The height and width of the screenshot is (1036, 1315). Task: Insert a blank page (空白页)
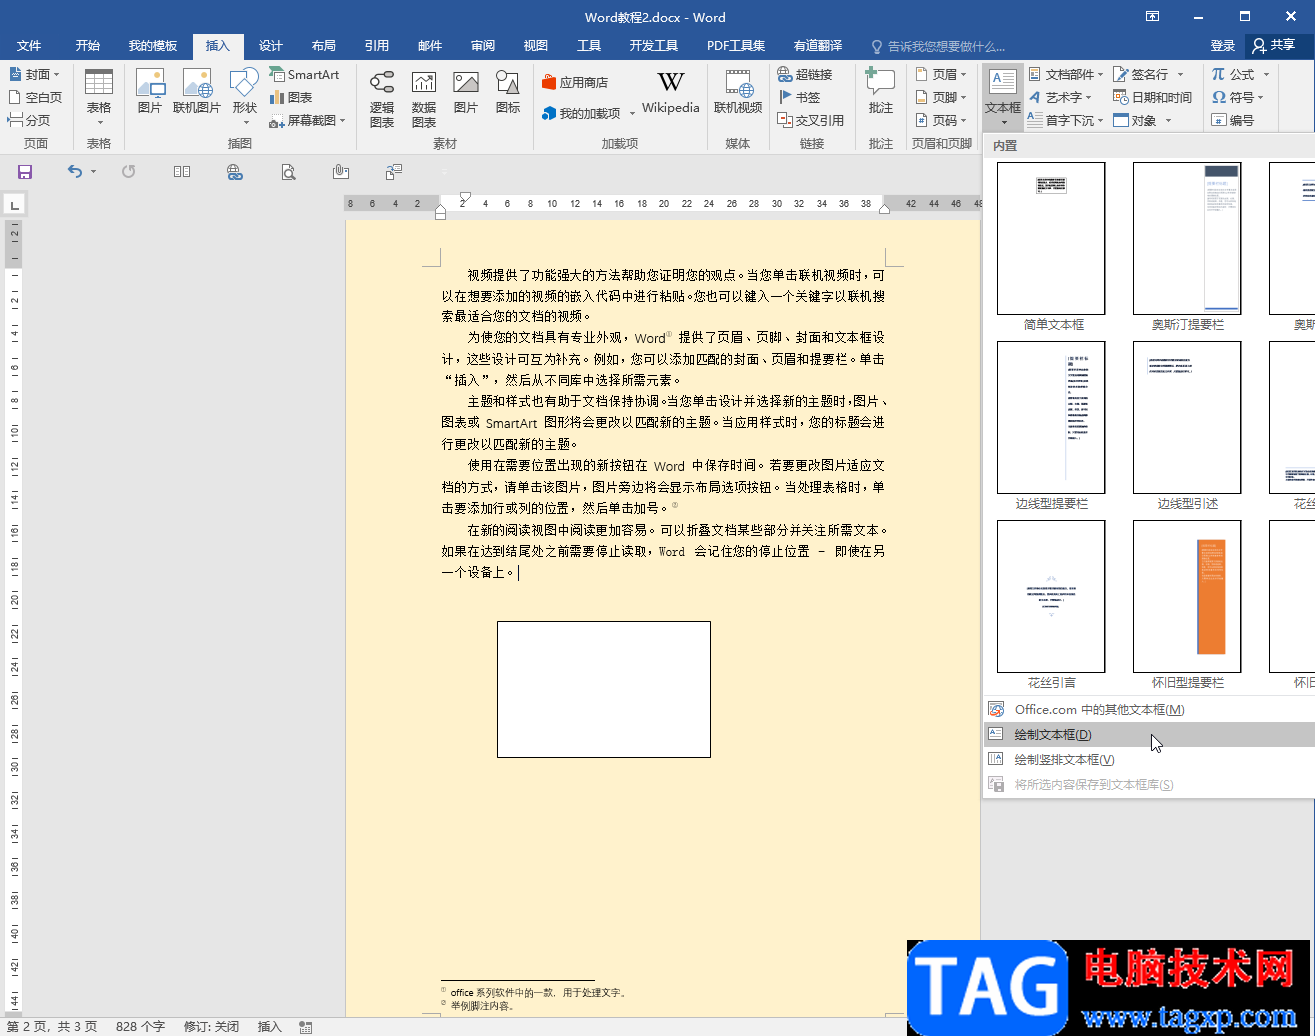(x=35, y=97)
